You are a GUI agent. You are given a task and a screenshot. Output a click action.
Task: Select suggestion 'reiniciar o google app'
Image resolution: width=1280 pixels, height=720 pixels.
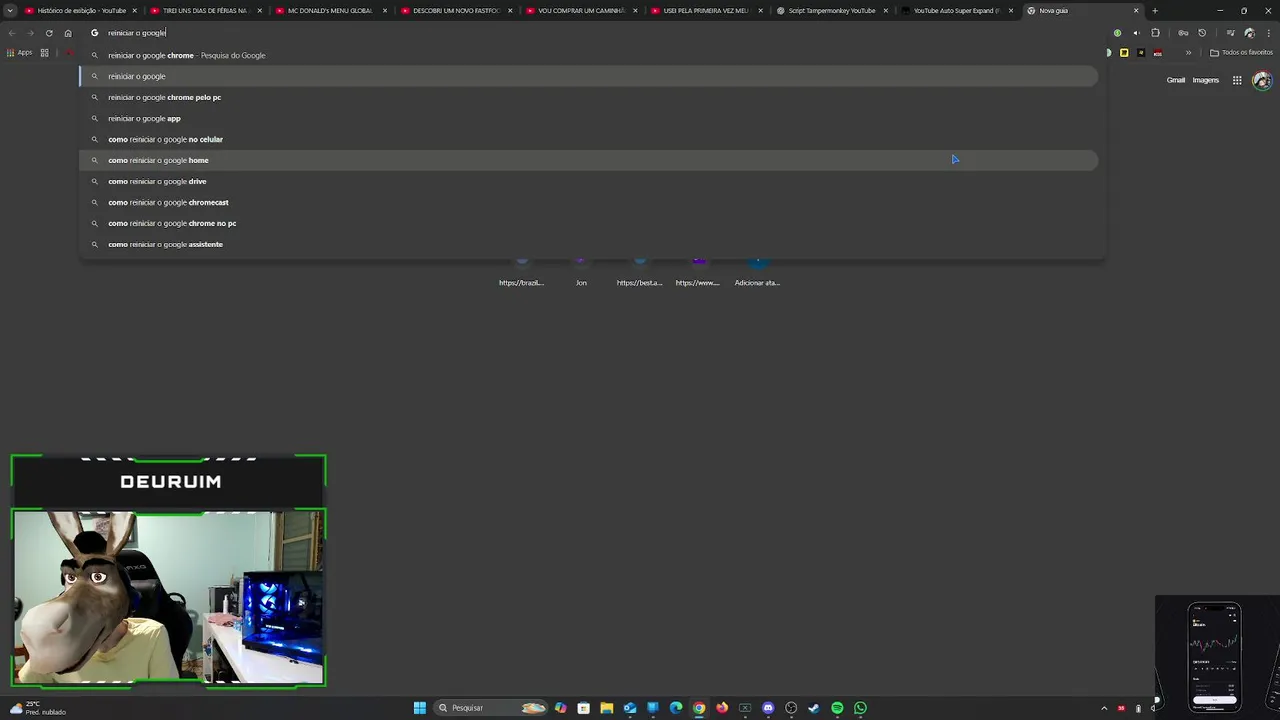click(x=589, y=118)
